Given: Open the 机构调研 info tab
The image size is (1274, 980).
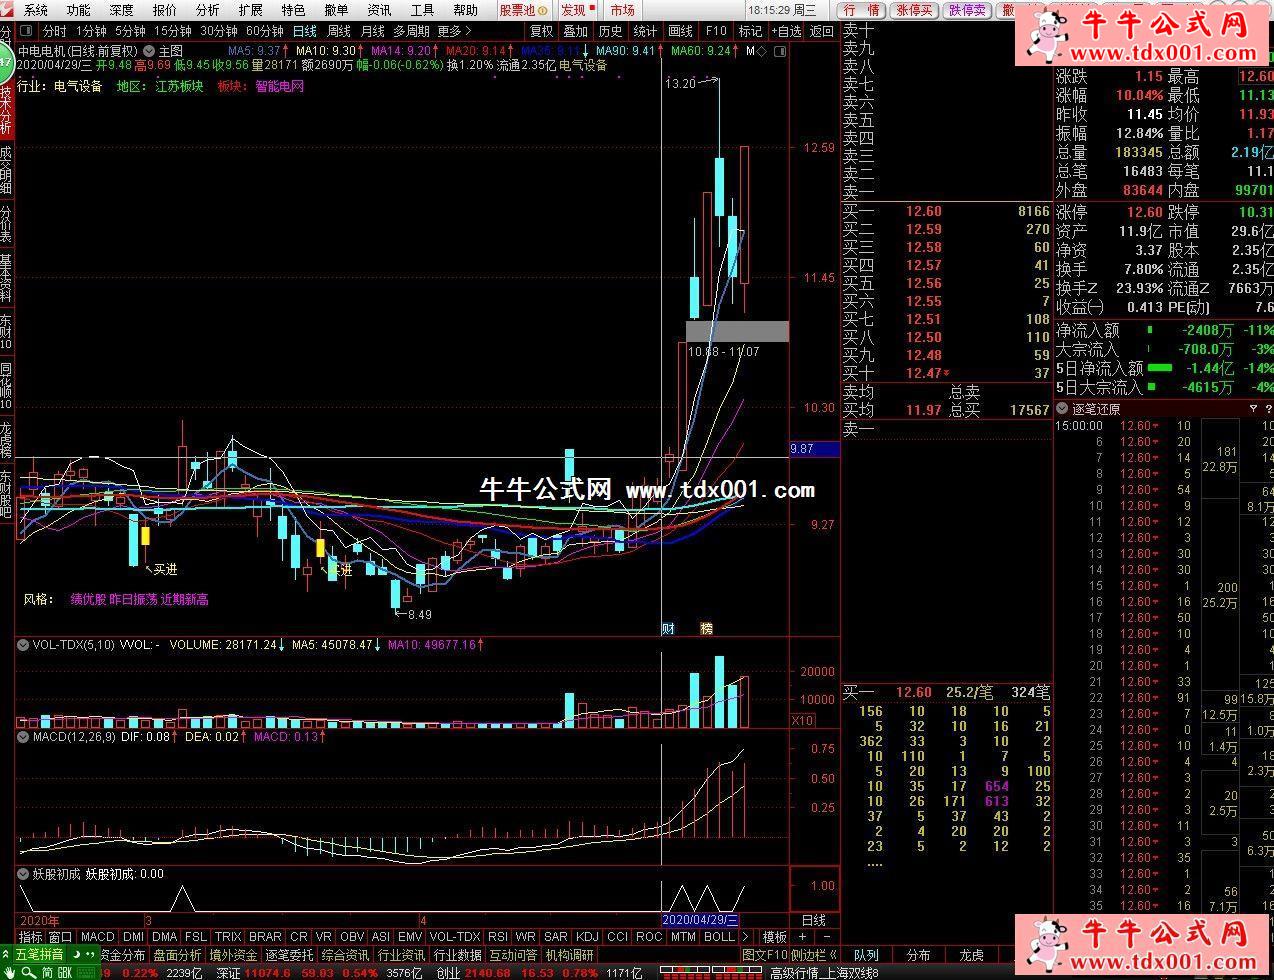Looking at the screenshot, I should point(569,955).
